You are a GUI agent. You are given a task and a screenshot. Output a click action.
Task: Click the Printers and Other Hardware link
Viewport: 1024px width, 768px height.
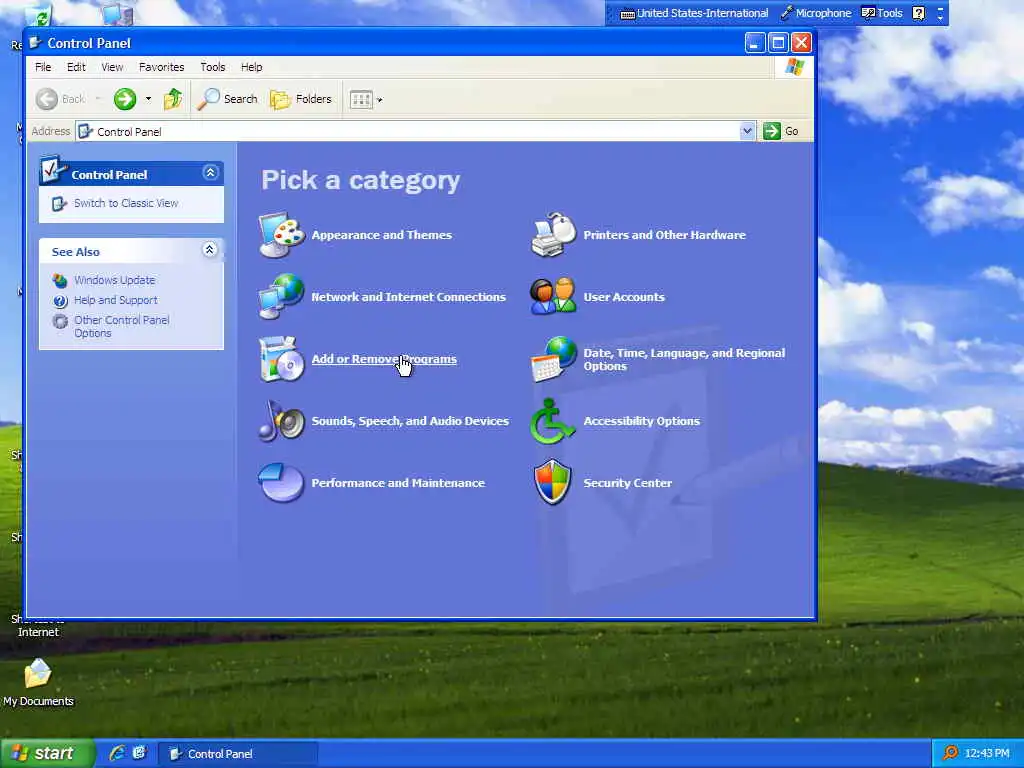664,235
